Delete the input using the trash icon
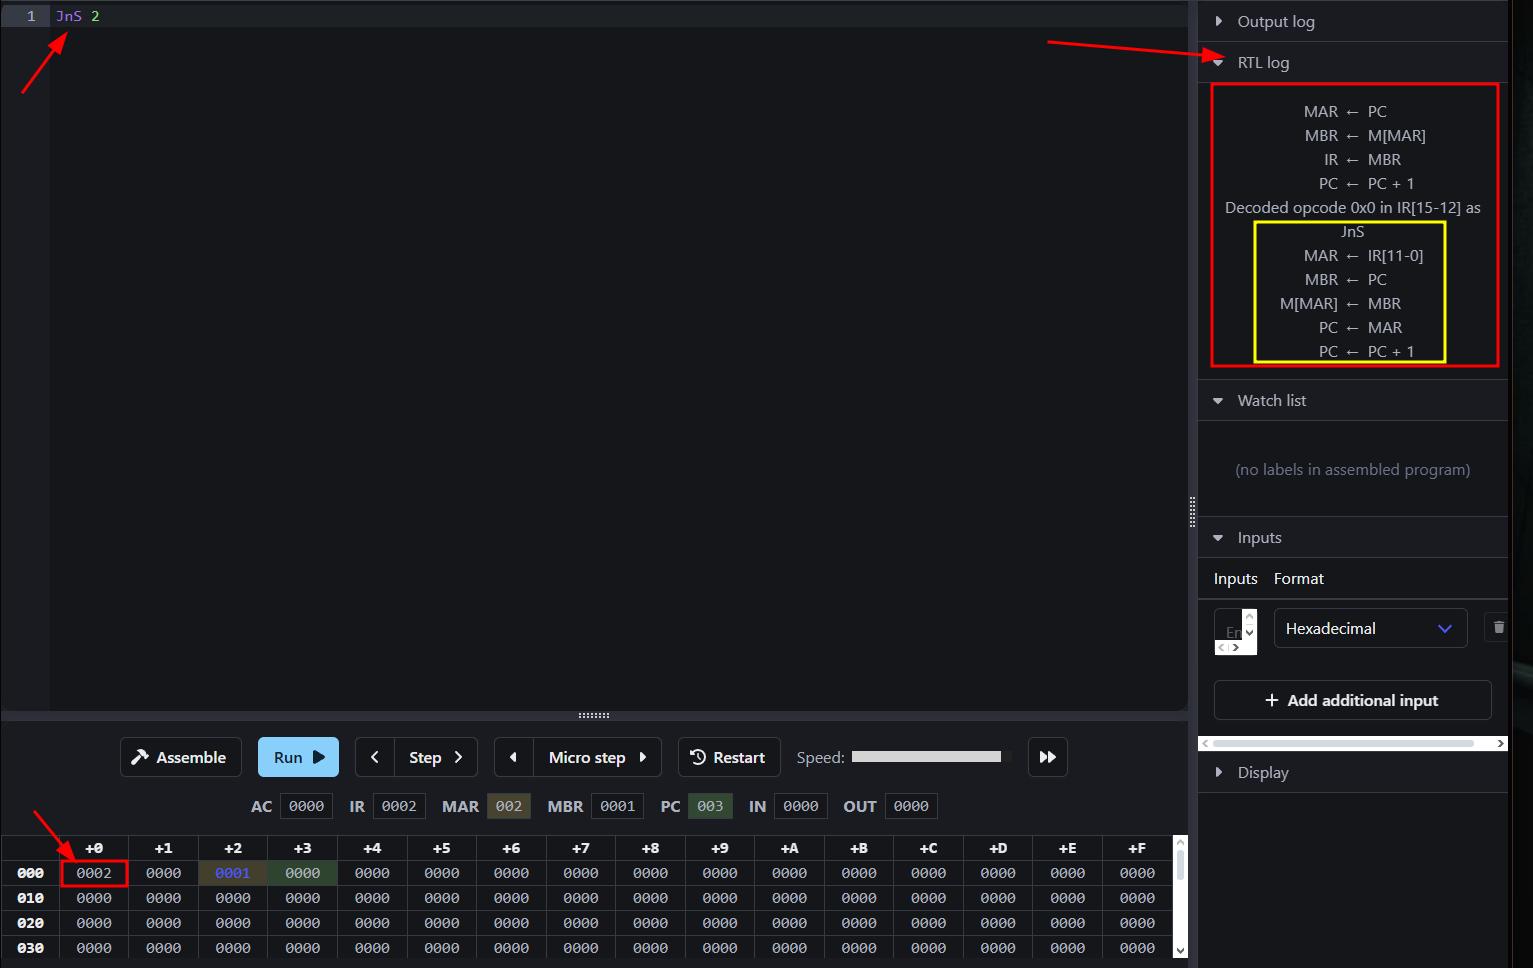Screen dimensions: 1533x968 tap(1498, 628)
